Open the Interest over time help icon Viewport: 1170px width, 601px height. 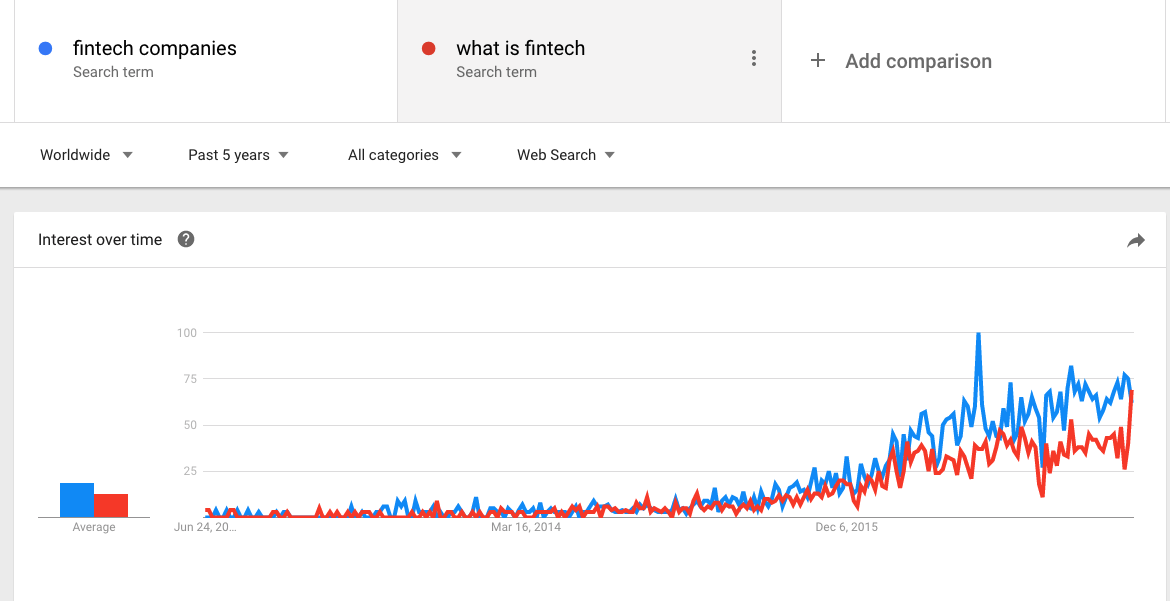coord(186,240)
